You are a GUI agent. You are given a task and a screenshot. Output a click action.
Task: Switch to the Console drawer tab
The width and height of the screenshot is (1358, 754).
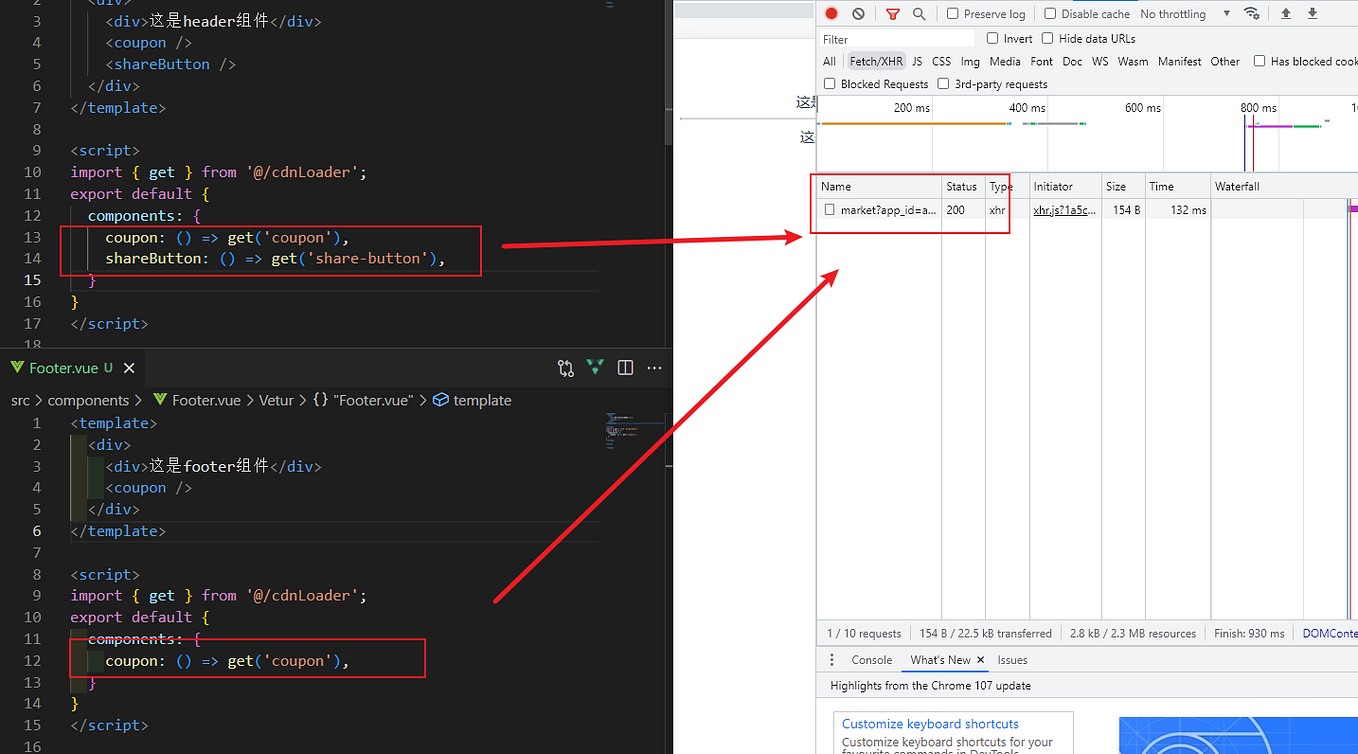point(872,660)
